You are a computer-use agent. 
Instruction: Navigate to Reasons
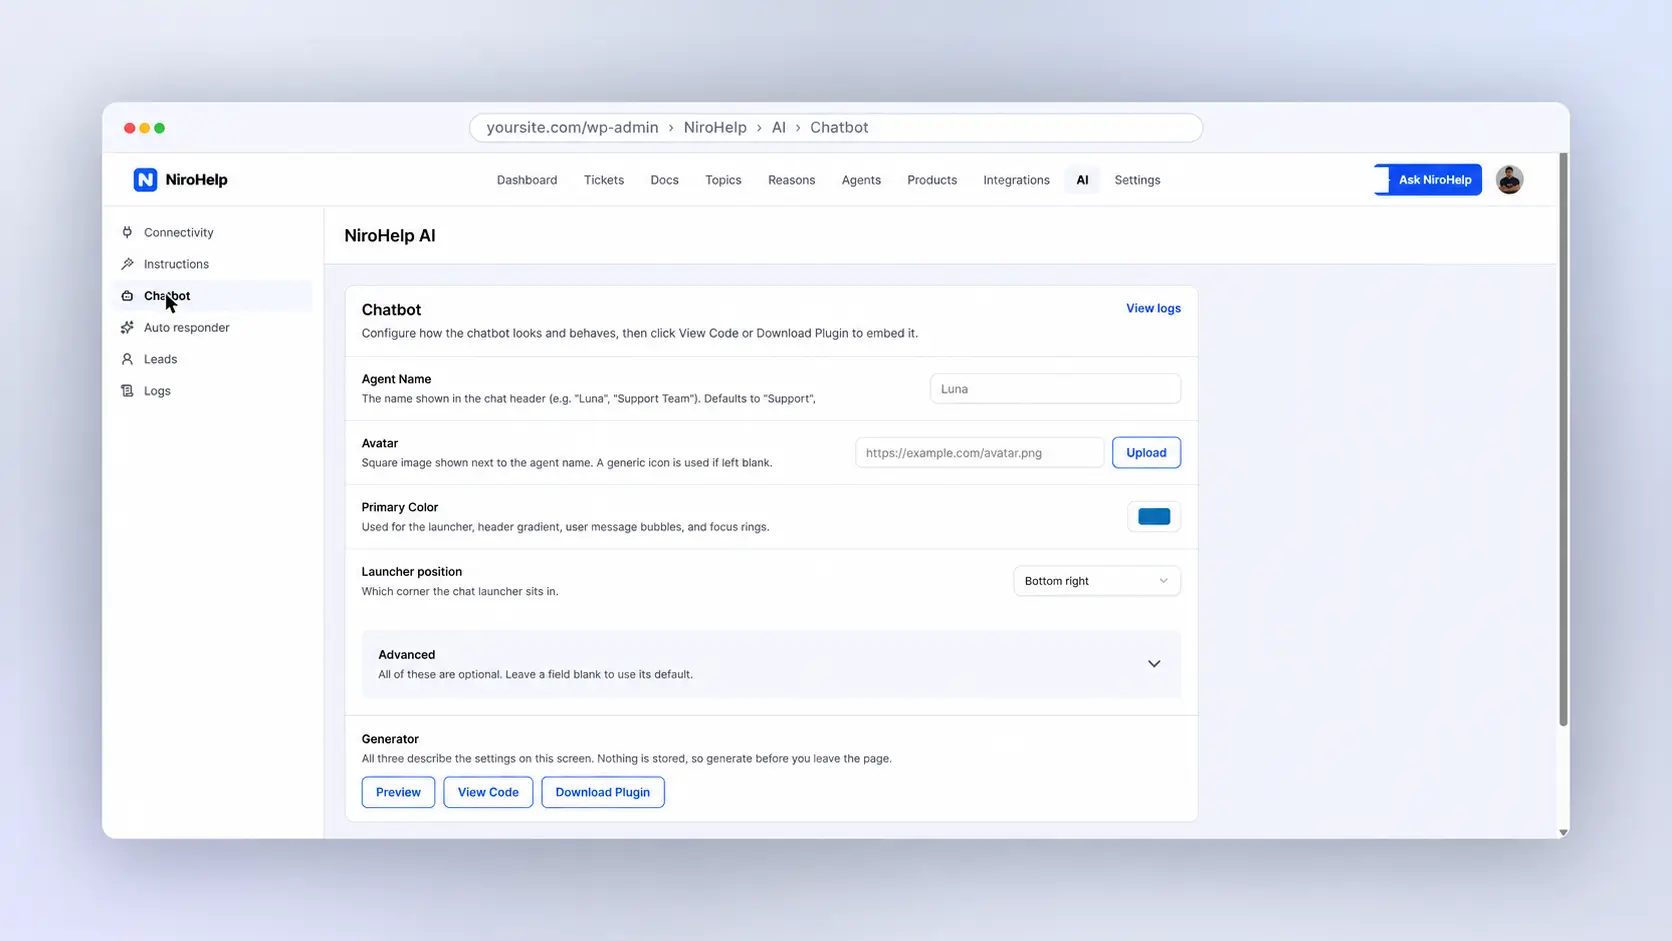(791, 180)
